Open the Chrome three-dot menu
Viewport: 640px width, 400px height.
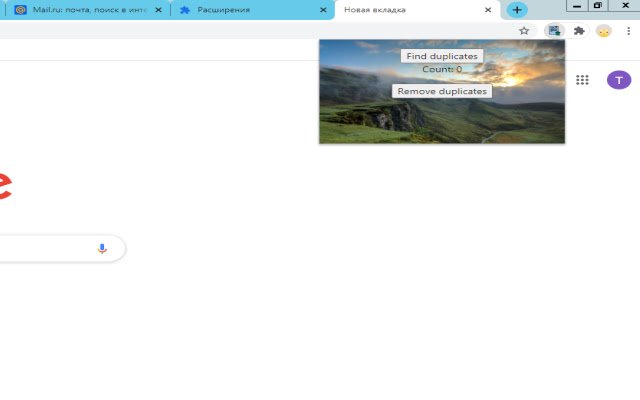tap(629, 31)
